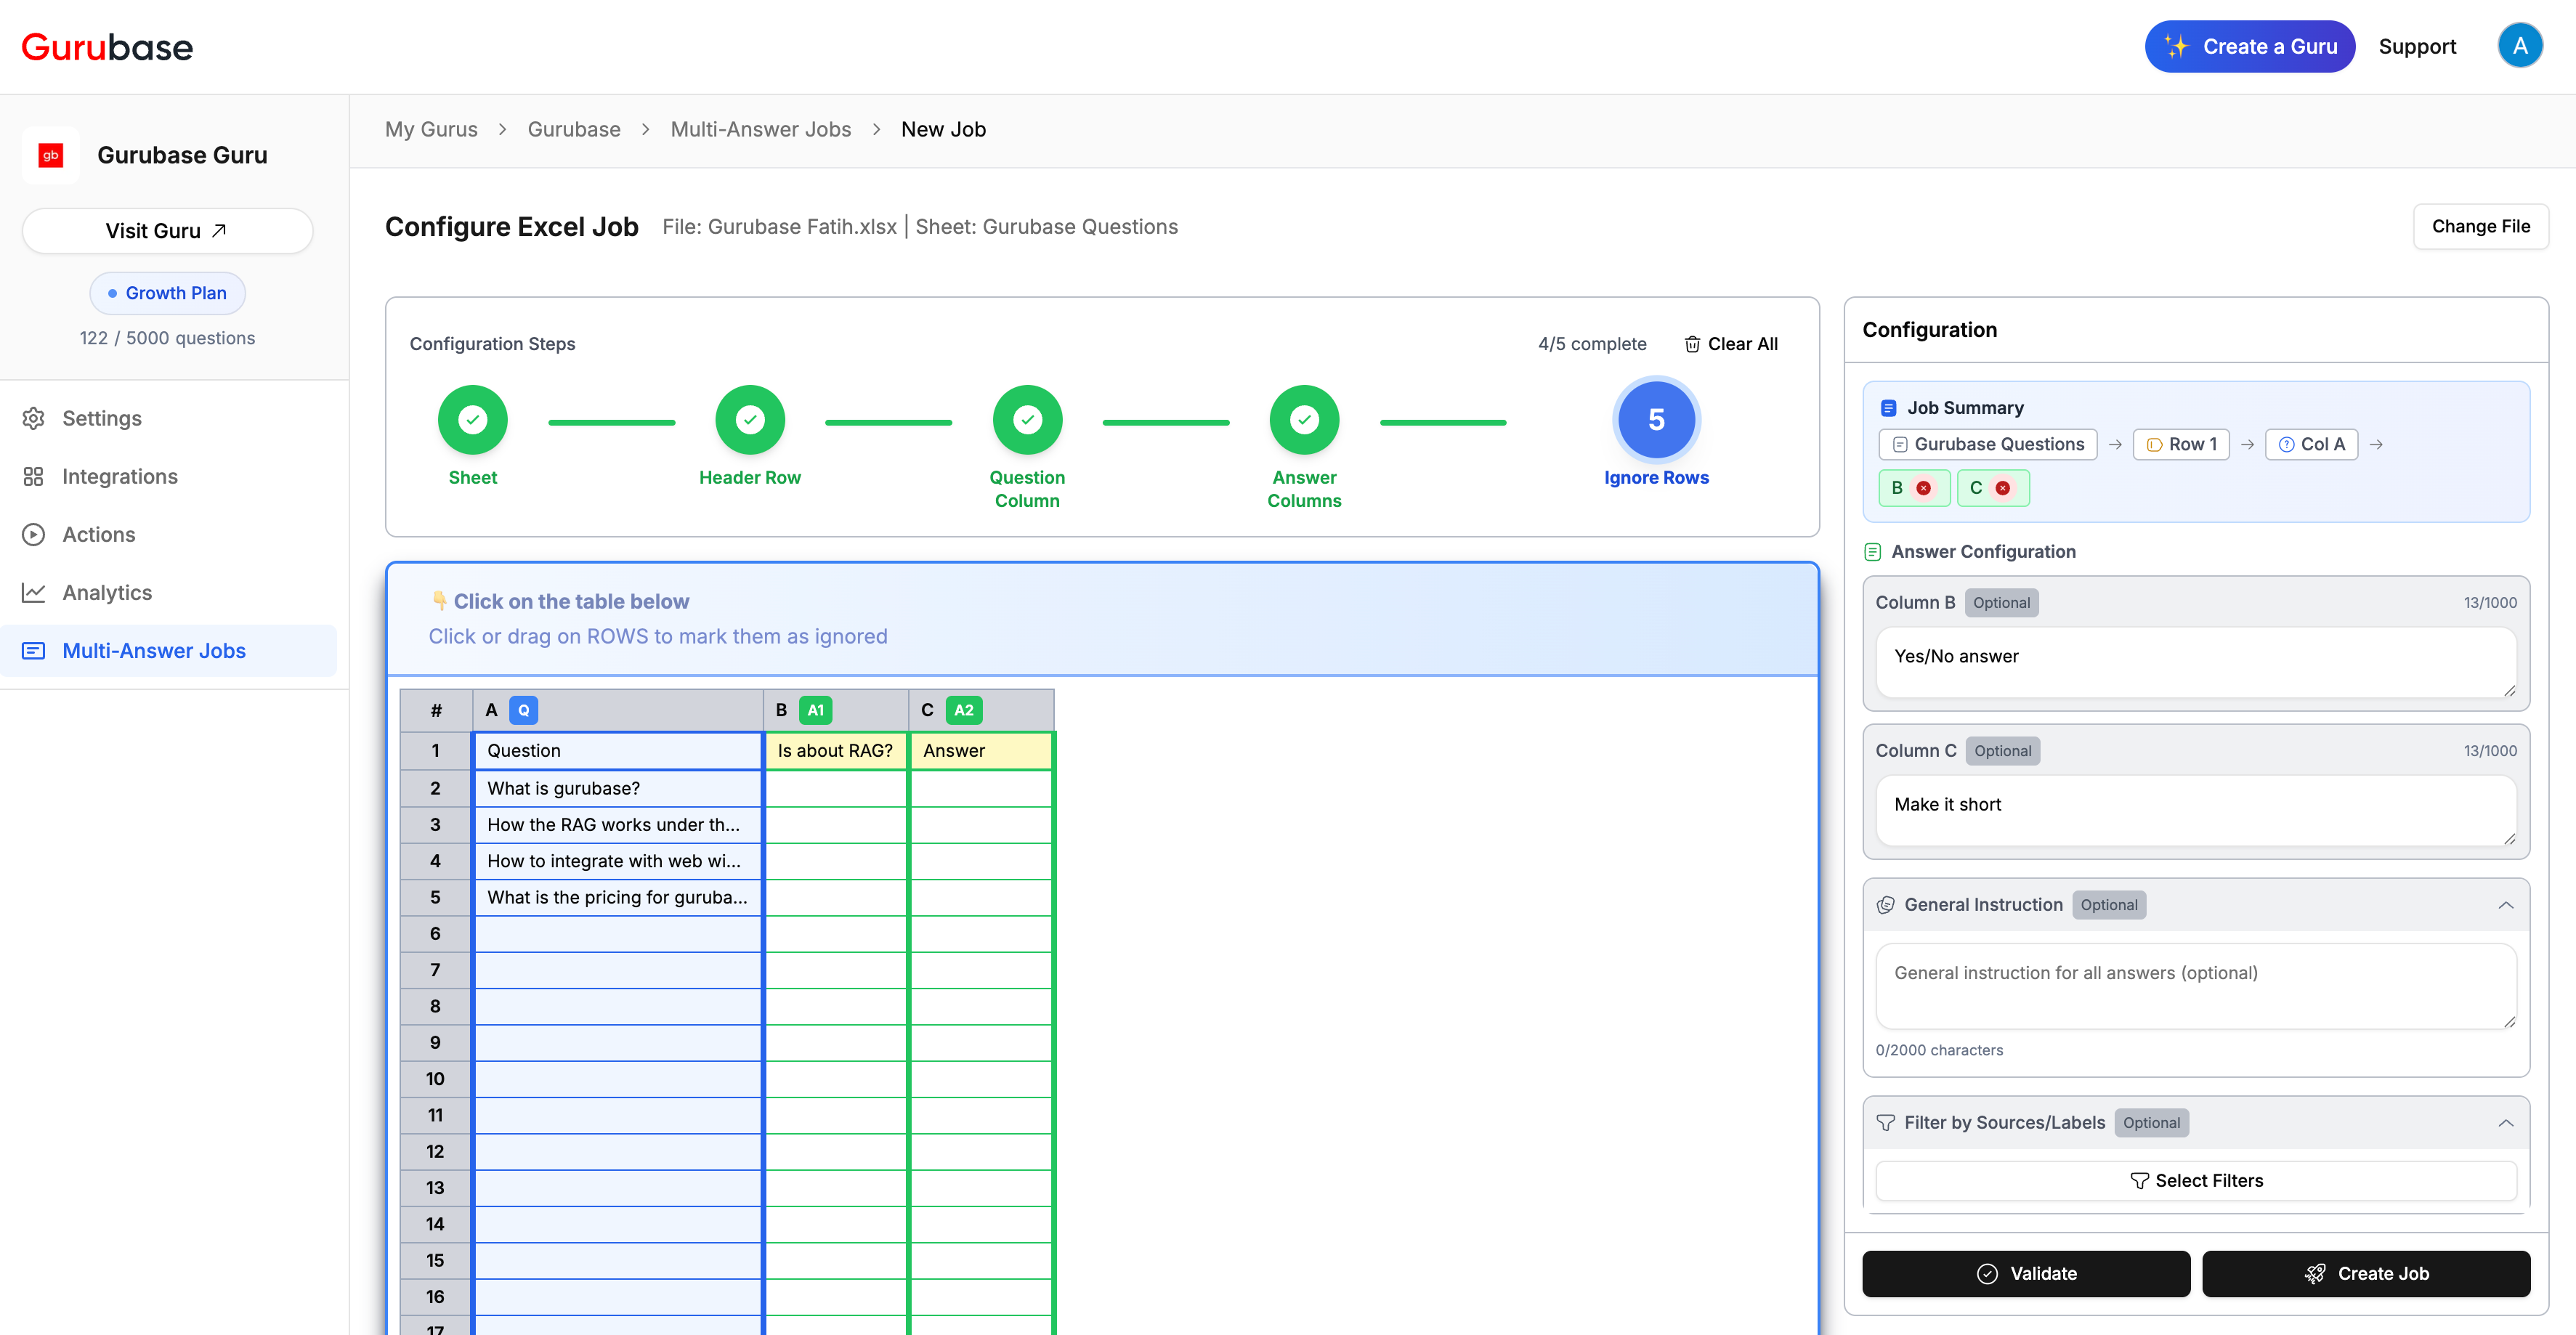Go to the Sheet step circle

[472, 420]
